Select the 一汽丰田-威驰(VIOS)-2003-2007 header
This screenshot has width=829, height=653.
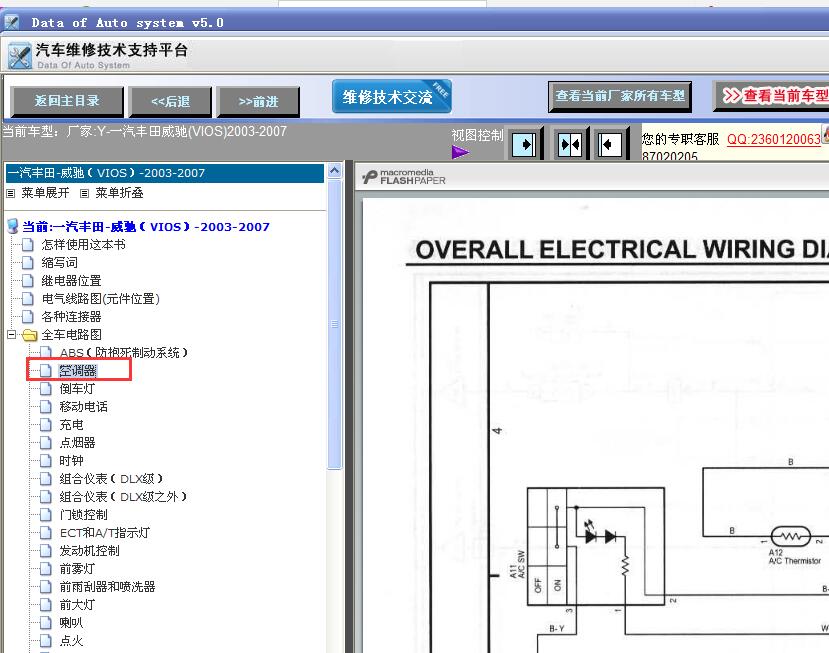click(164, 173)
